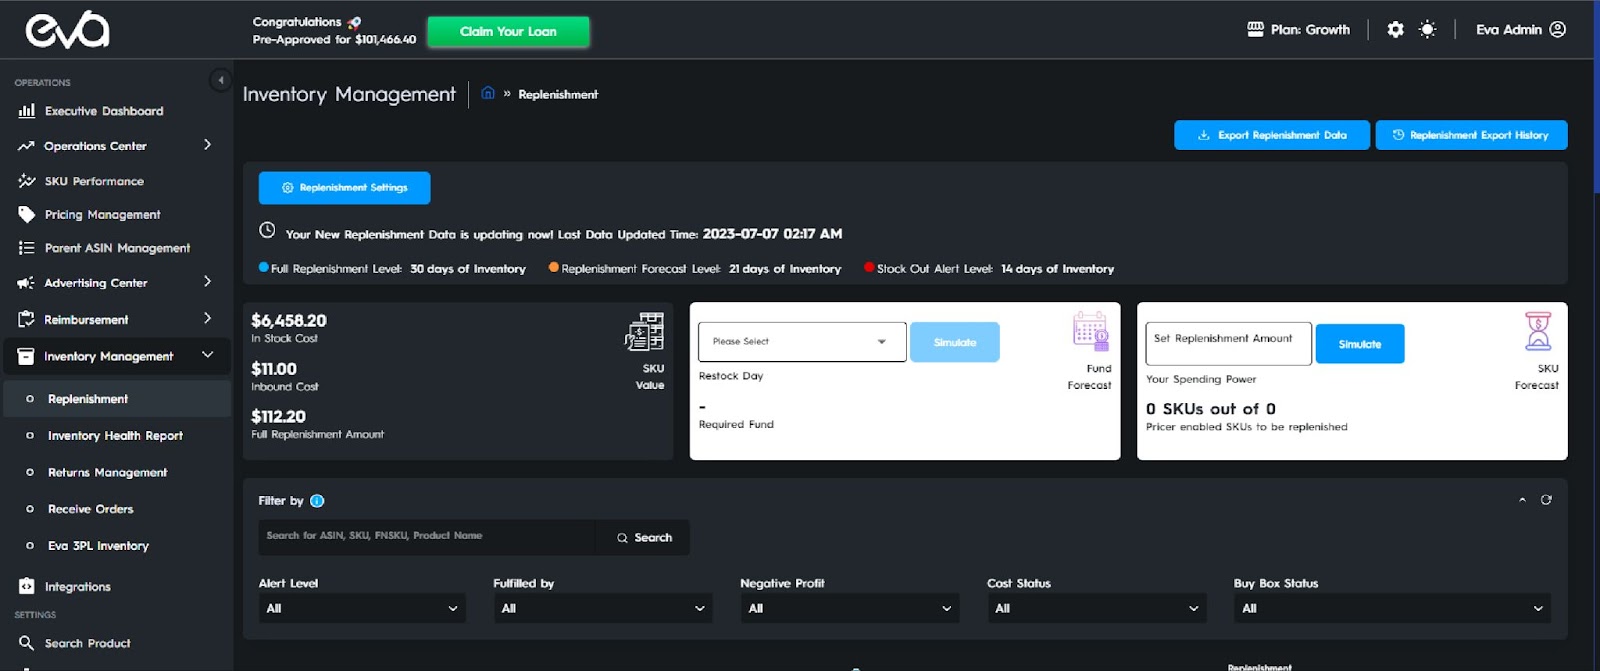This screenshot has height=671, width=1600.
Task: Click Simulate in Fund Forecast card
Action: pyautogui.click(x=955, y=342)
